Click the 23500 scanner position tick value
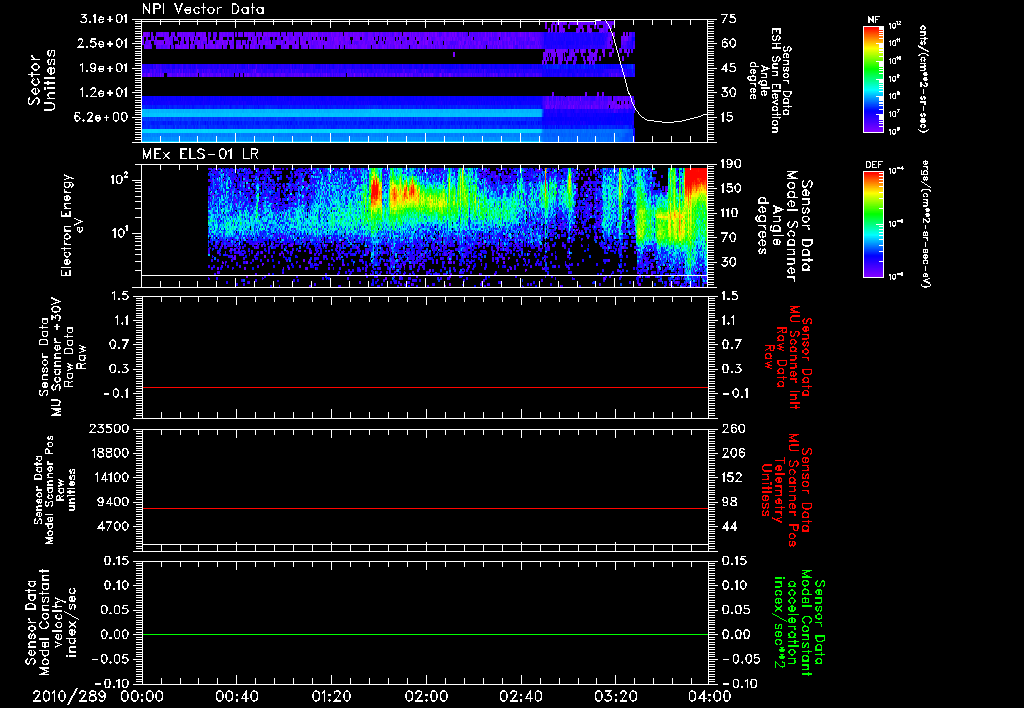The image size is (1024, 708). [108, 429]
